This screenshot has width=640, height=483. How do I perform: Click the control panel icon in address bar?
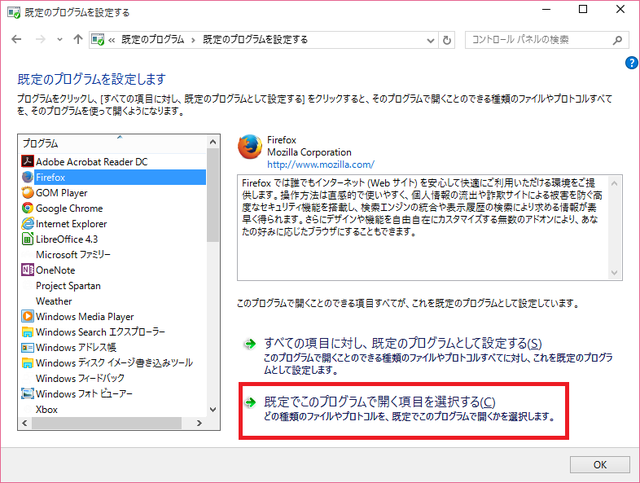98,40
